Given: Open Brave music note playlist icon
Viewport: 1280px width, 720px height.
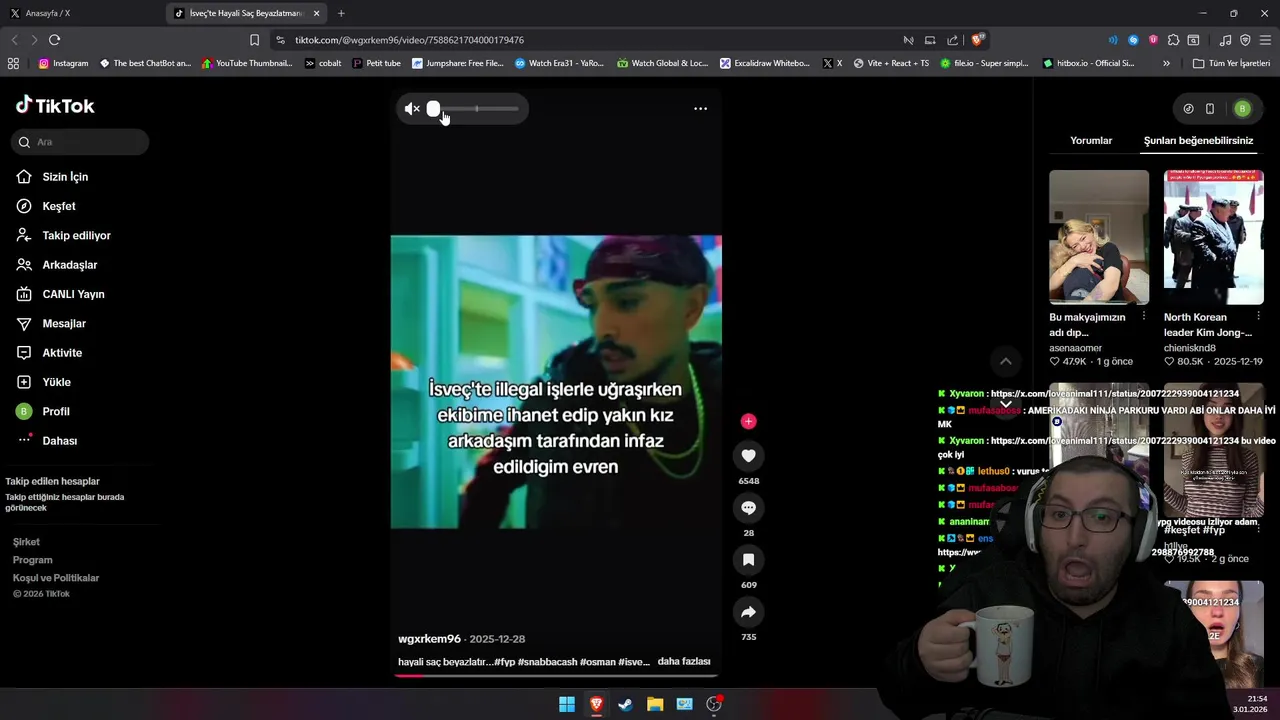Looking at the screenshot, I should (1225, 40).
